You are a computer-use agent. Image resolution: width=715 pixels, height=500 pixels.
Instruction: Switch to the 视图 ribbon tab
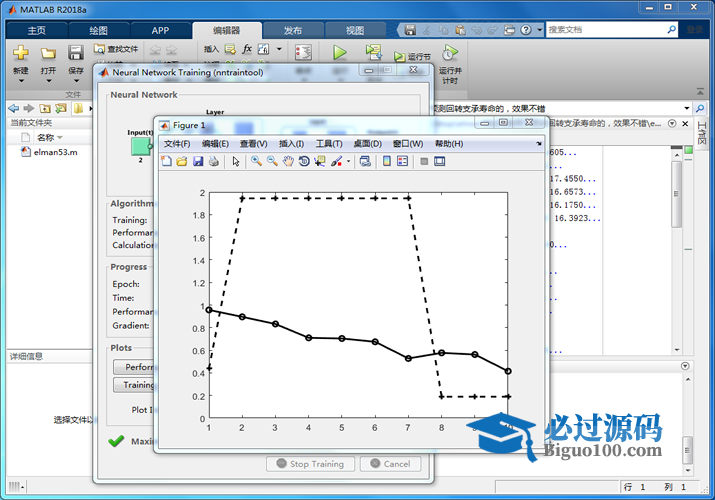pyautogui.click(x=355, y=31)
